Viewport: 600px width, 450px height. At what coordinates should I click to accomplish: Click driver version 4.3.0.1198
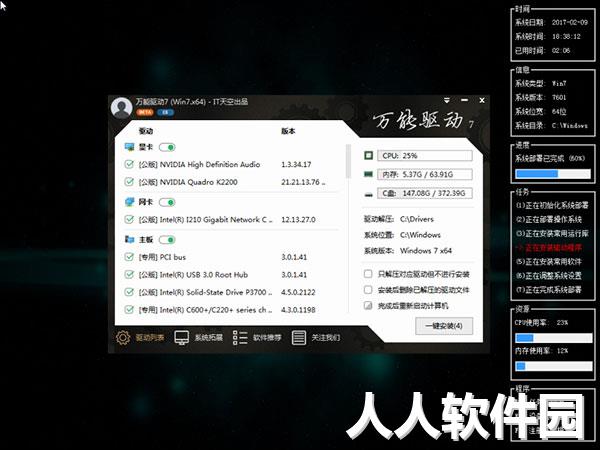298,310
